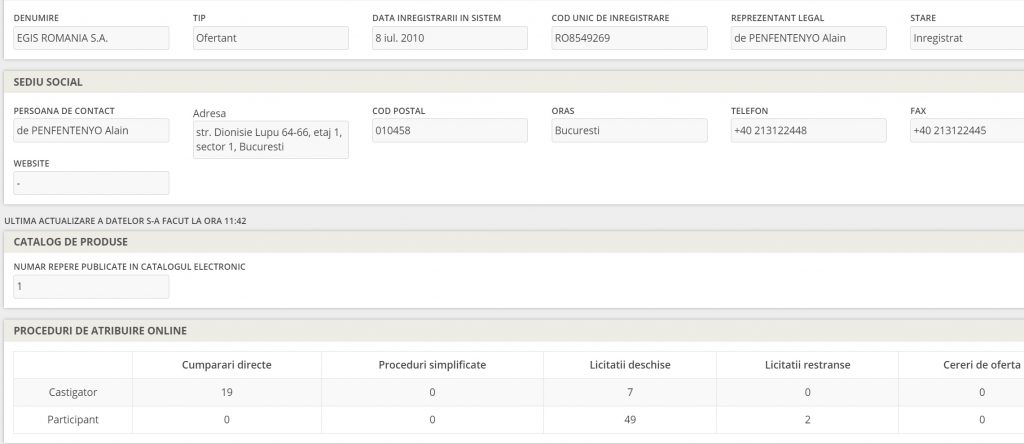Click the COD UNIC DE INREGISTRARE label

tap(611, 18)
